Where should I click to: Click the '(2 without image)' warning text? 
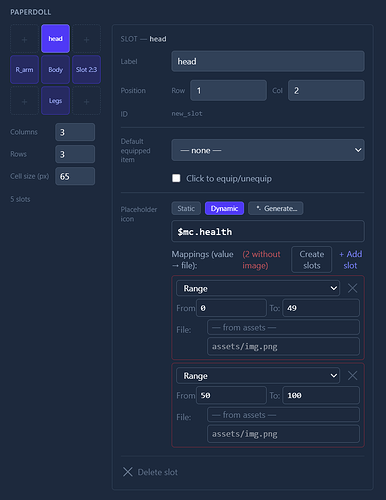262,260
